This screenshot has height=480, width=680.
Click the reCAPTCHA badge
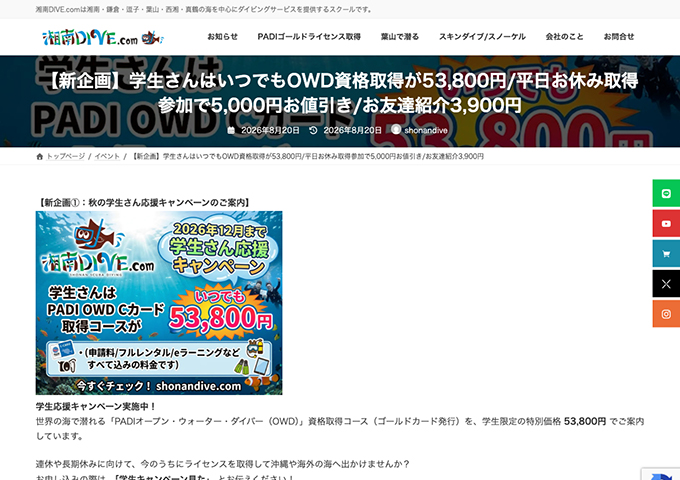[x=661, y=473]
